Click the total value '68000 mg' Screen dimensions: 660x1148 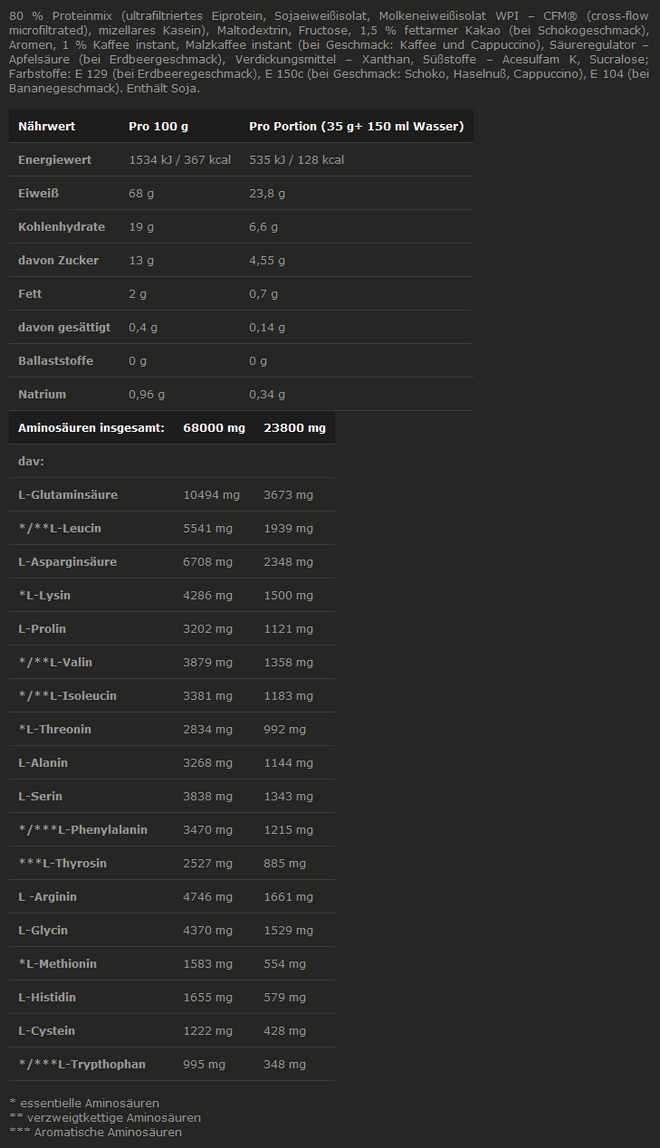(214, 428)
